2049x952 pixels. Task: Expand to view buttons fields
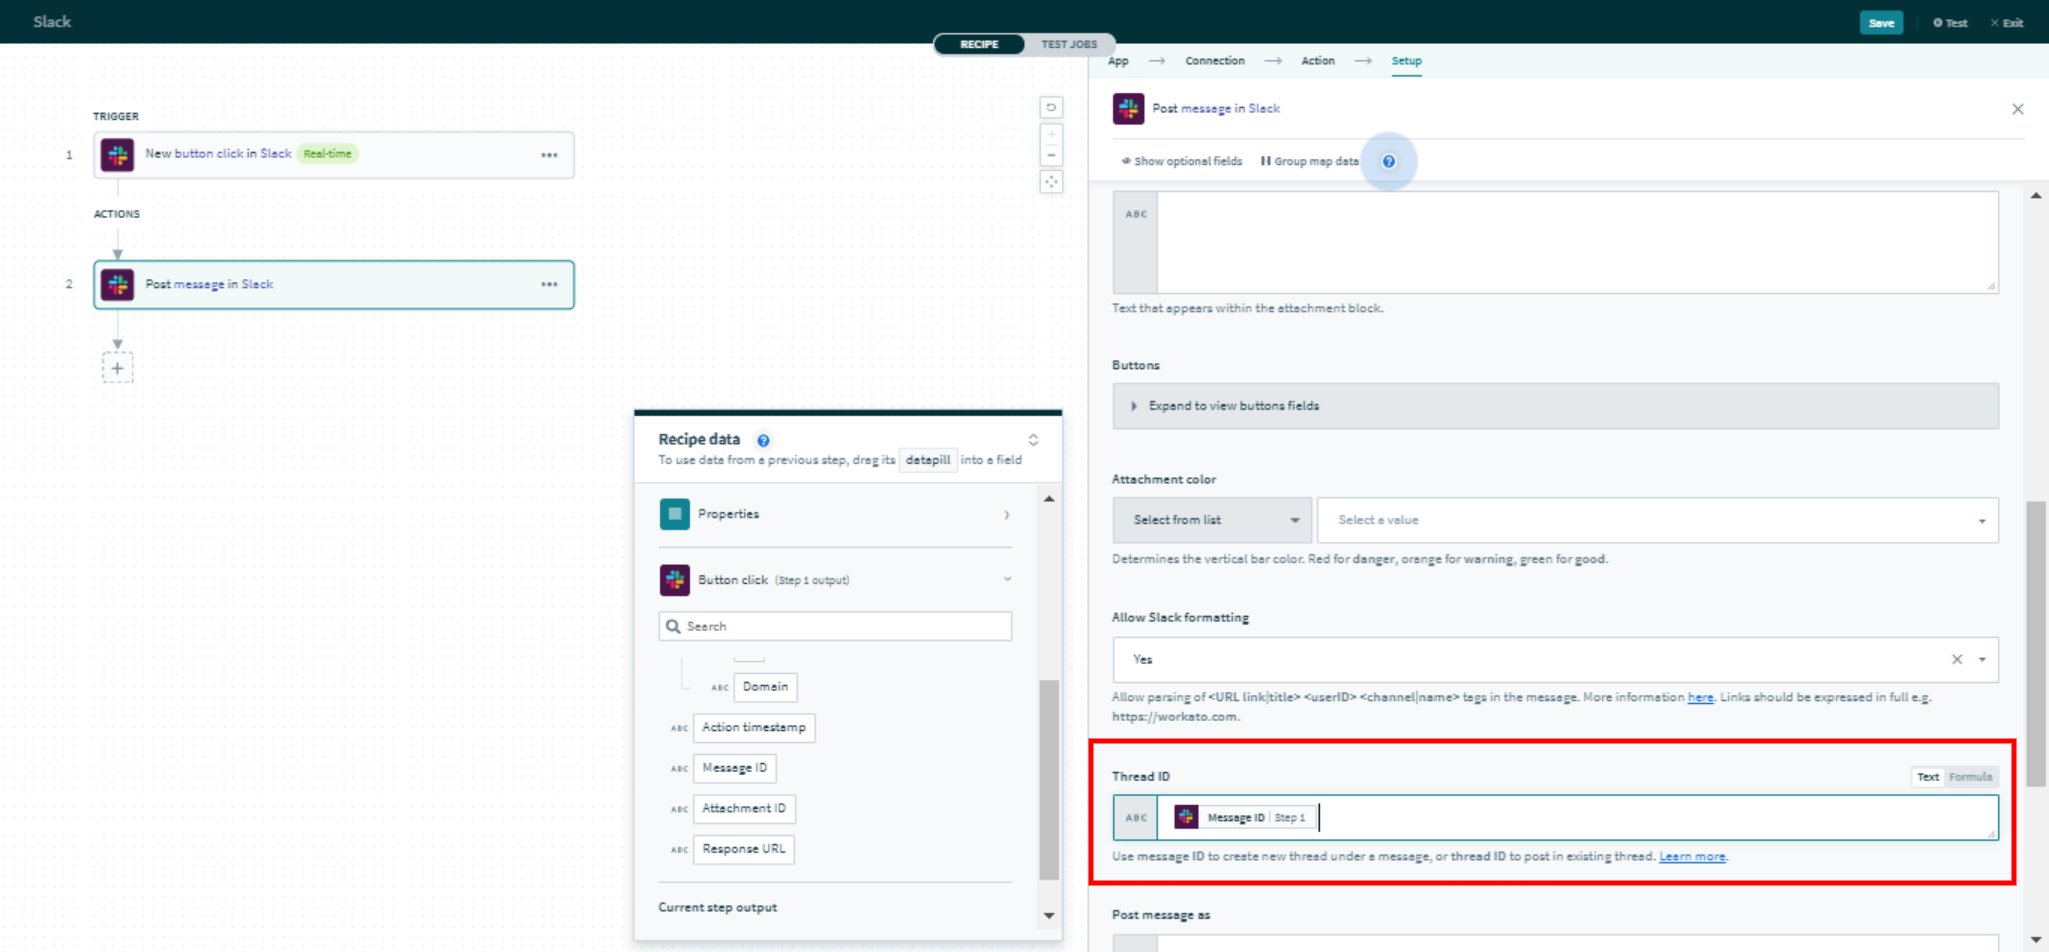(x=1235, y=405)
